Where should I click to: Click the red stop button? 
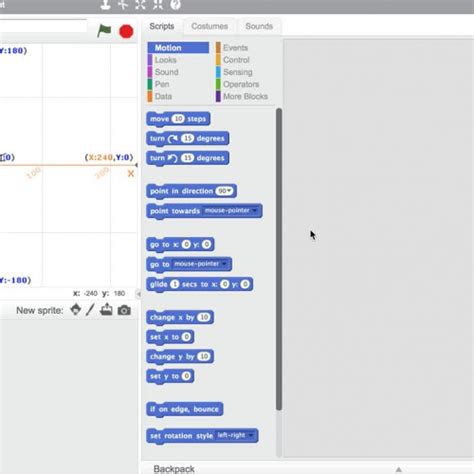126,32
